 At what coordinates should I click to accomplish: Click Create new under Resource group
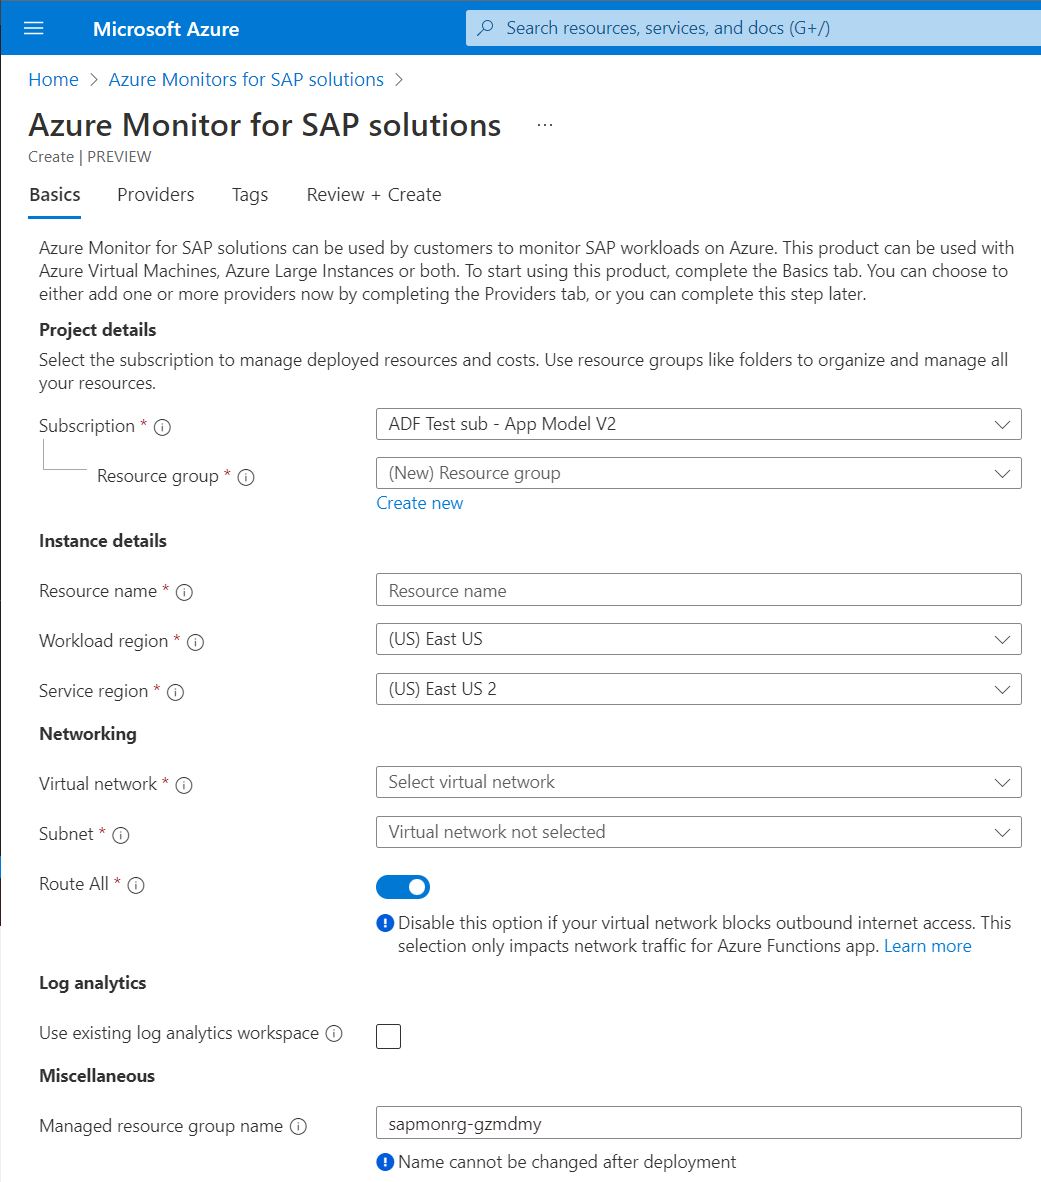[x=419, y=503]
